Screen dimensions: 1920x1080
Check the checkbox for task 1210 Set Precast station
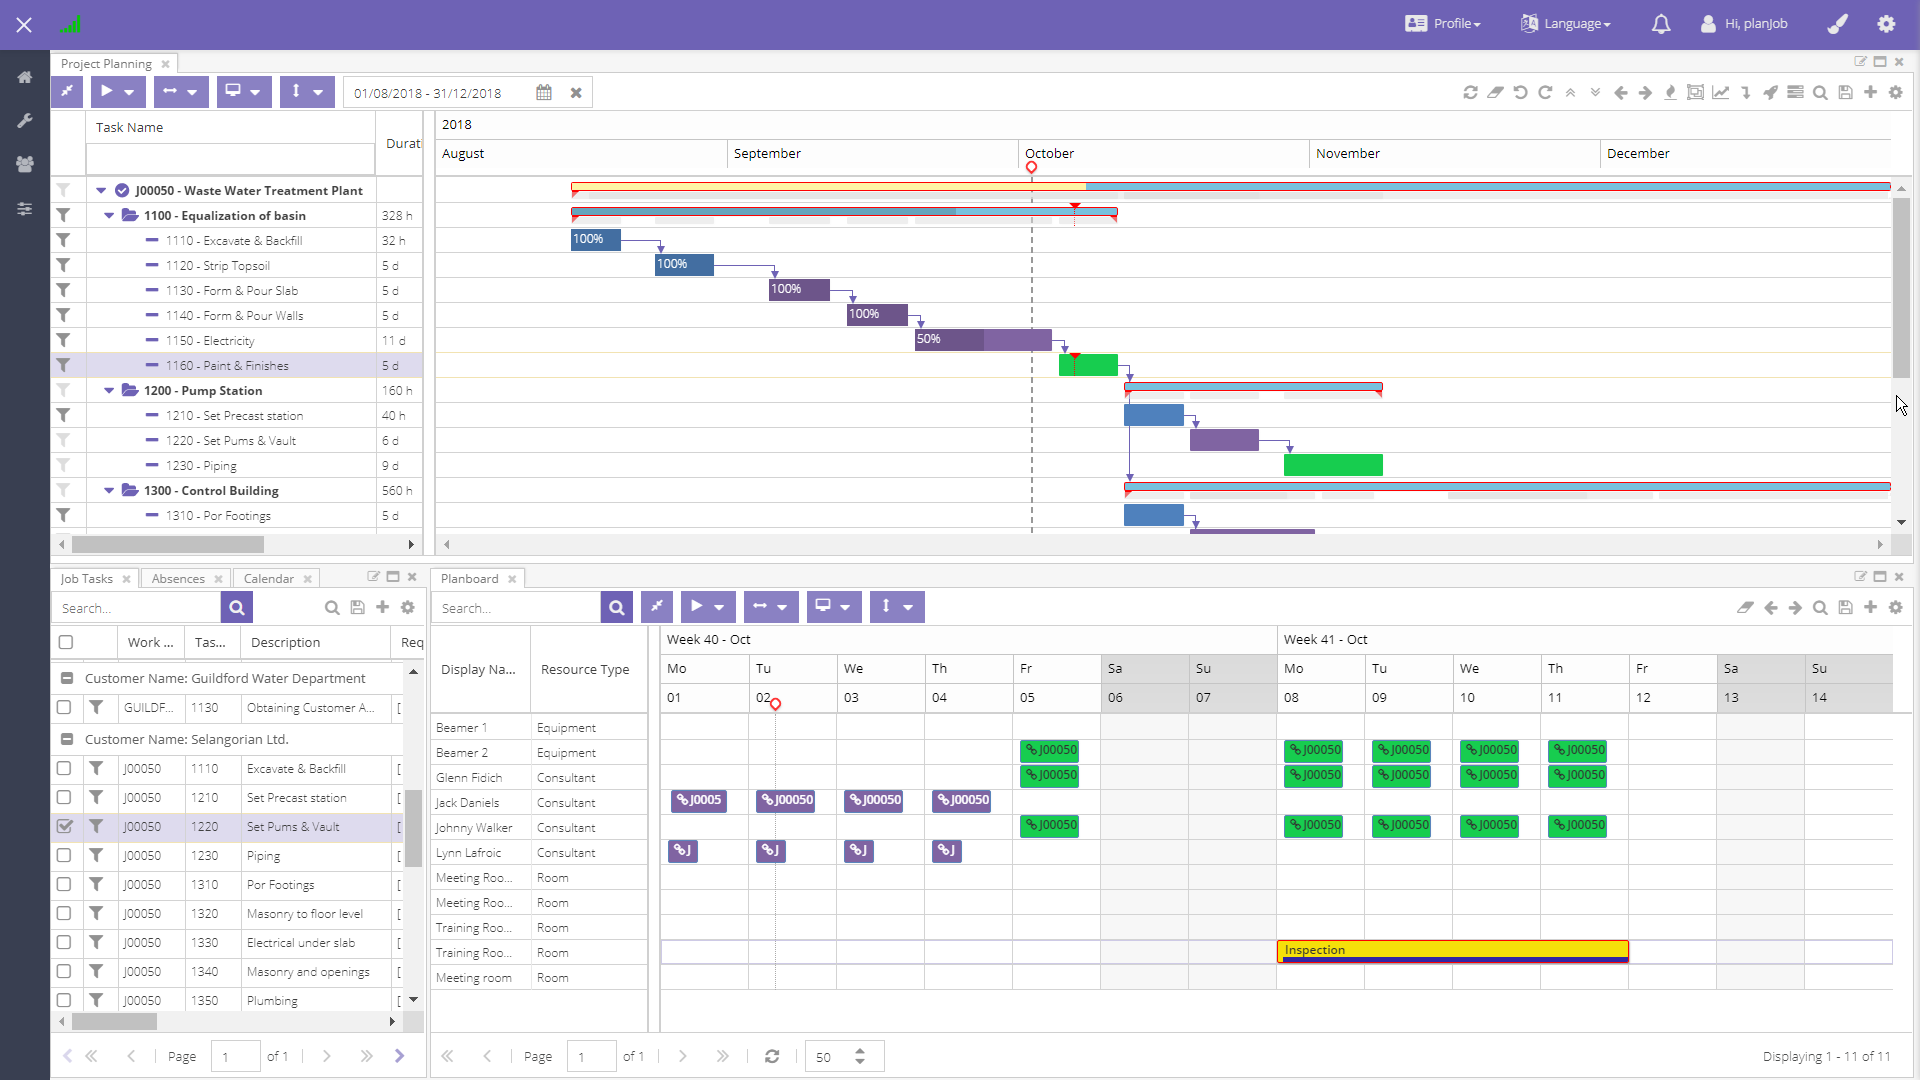click(65, 797)
